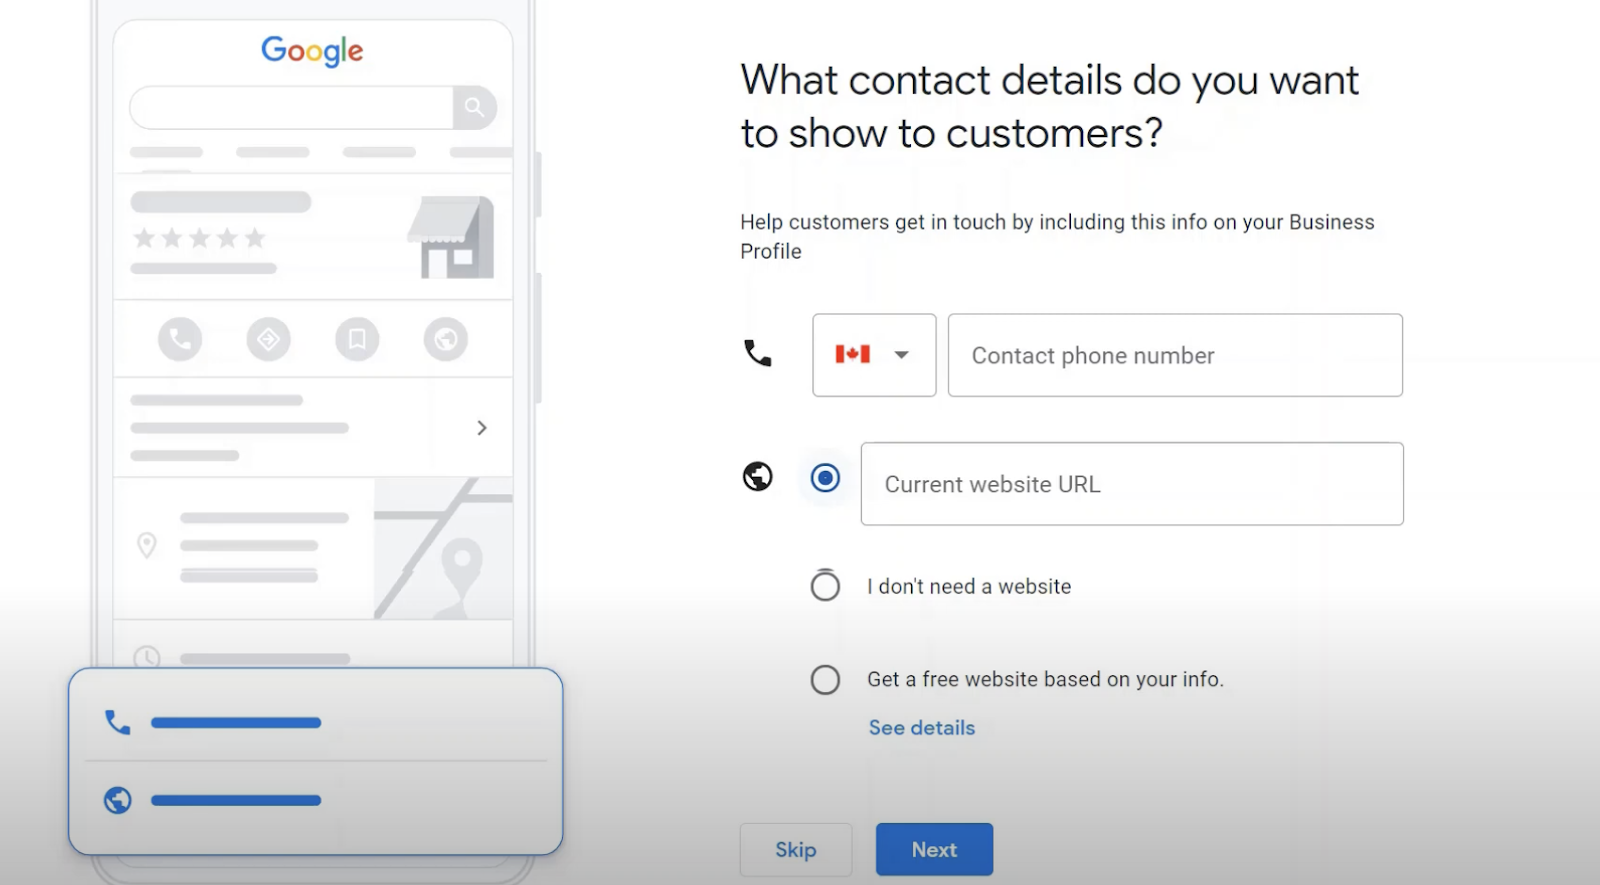Viewport: 1600px width, 885px height.
Task: Click the Skip button
Action: click(796, 850)
